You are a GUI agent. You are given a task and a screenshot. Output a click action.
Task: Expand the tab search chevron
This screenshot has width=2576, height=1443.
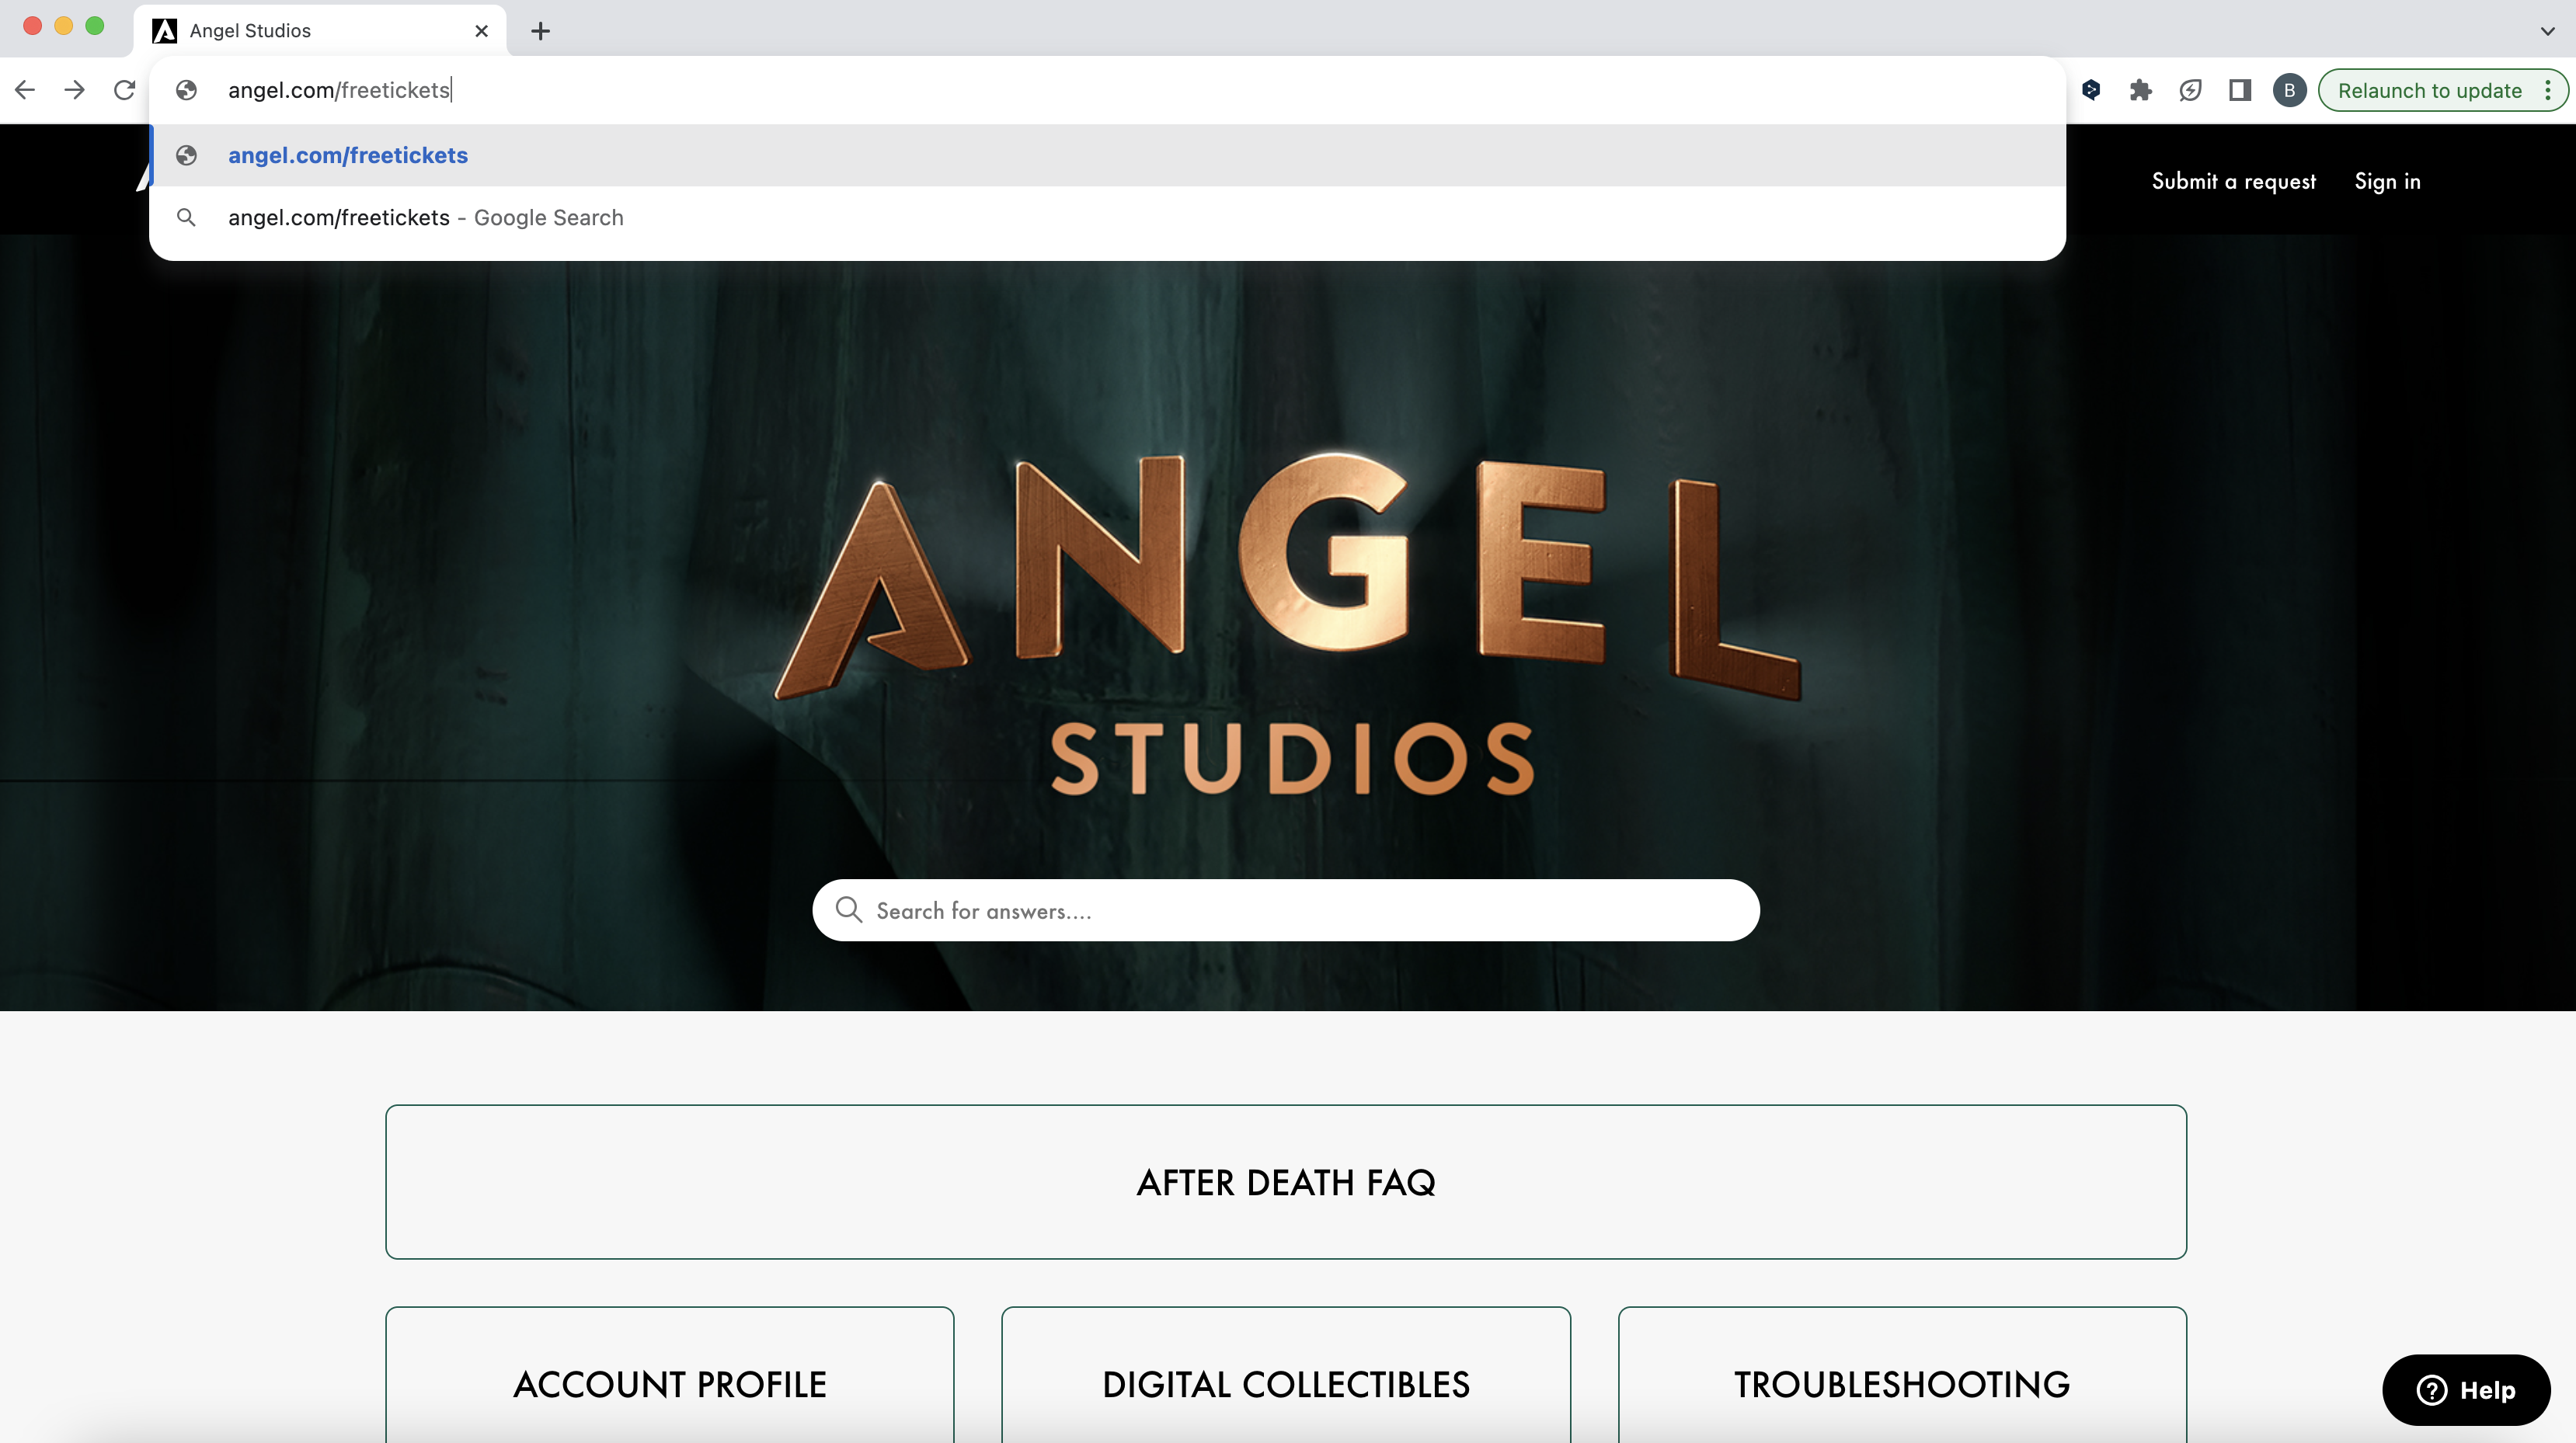(x=2547, y=31)
